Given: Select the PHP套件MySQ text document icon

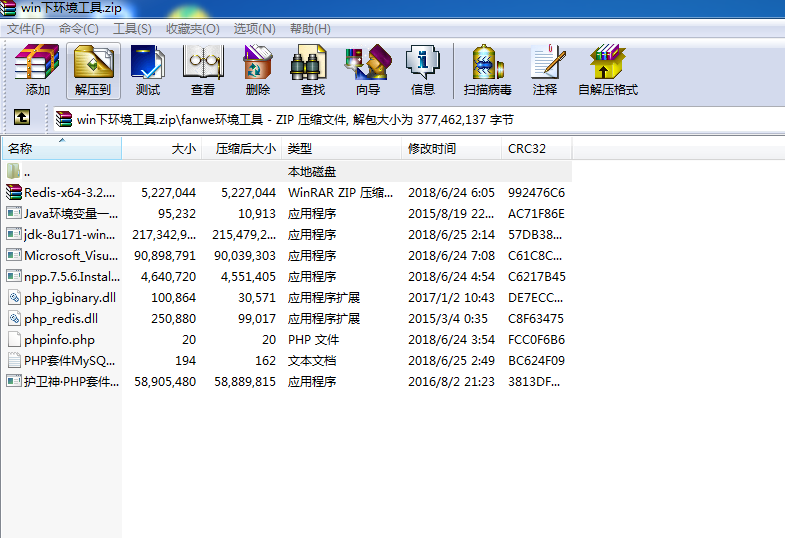Looking at the screenshot, I should pyautogui.click(x=14, y=360).
